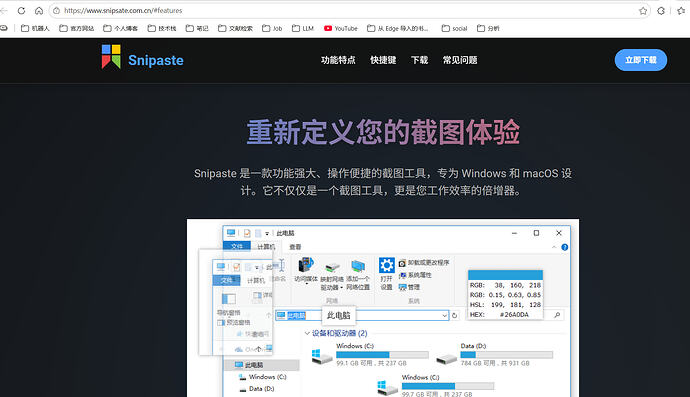Open the 快捷键 navigation link
The image size is (690, 397).
coord(383,60)
